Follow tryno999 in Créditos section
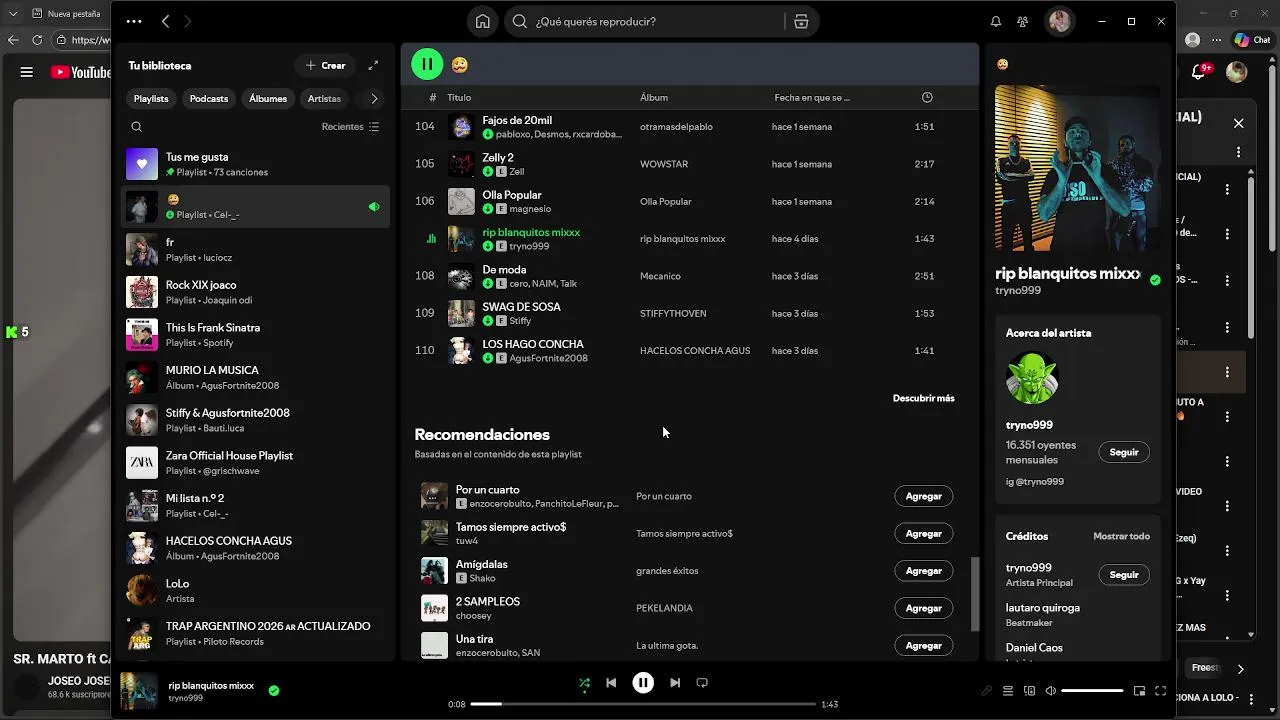Image resolution: width=1280 pixels, height=720 pixels. coord(1124,575)
